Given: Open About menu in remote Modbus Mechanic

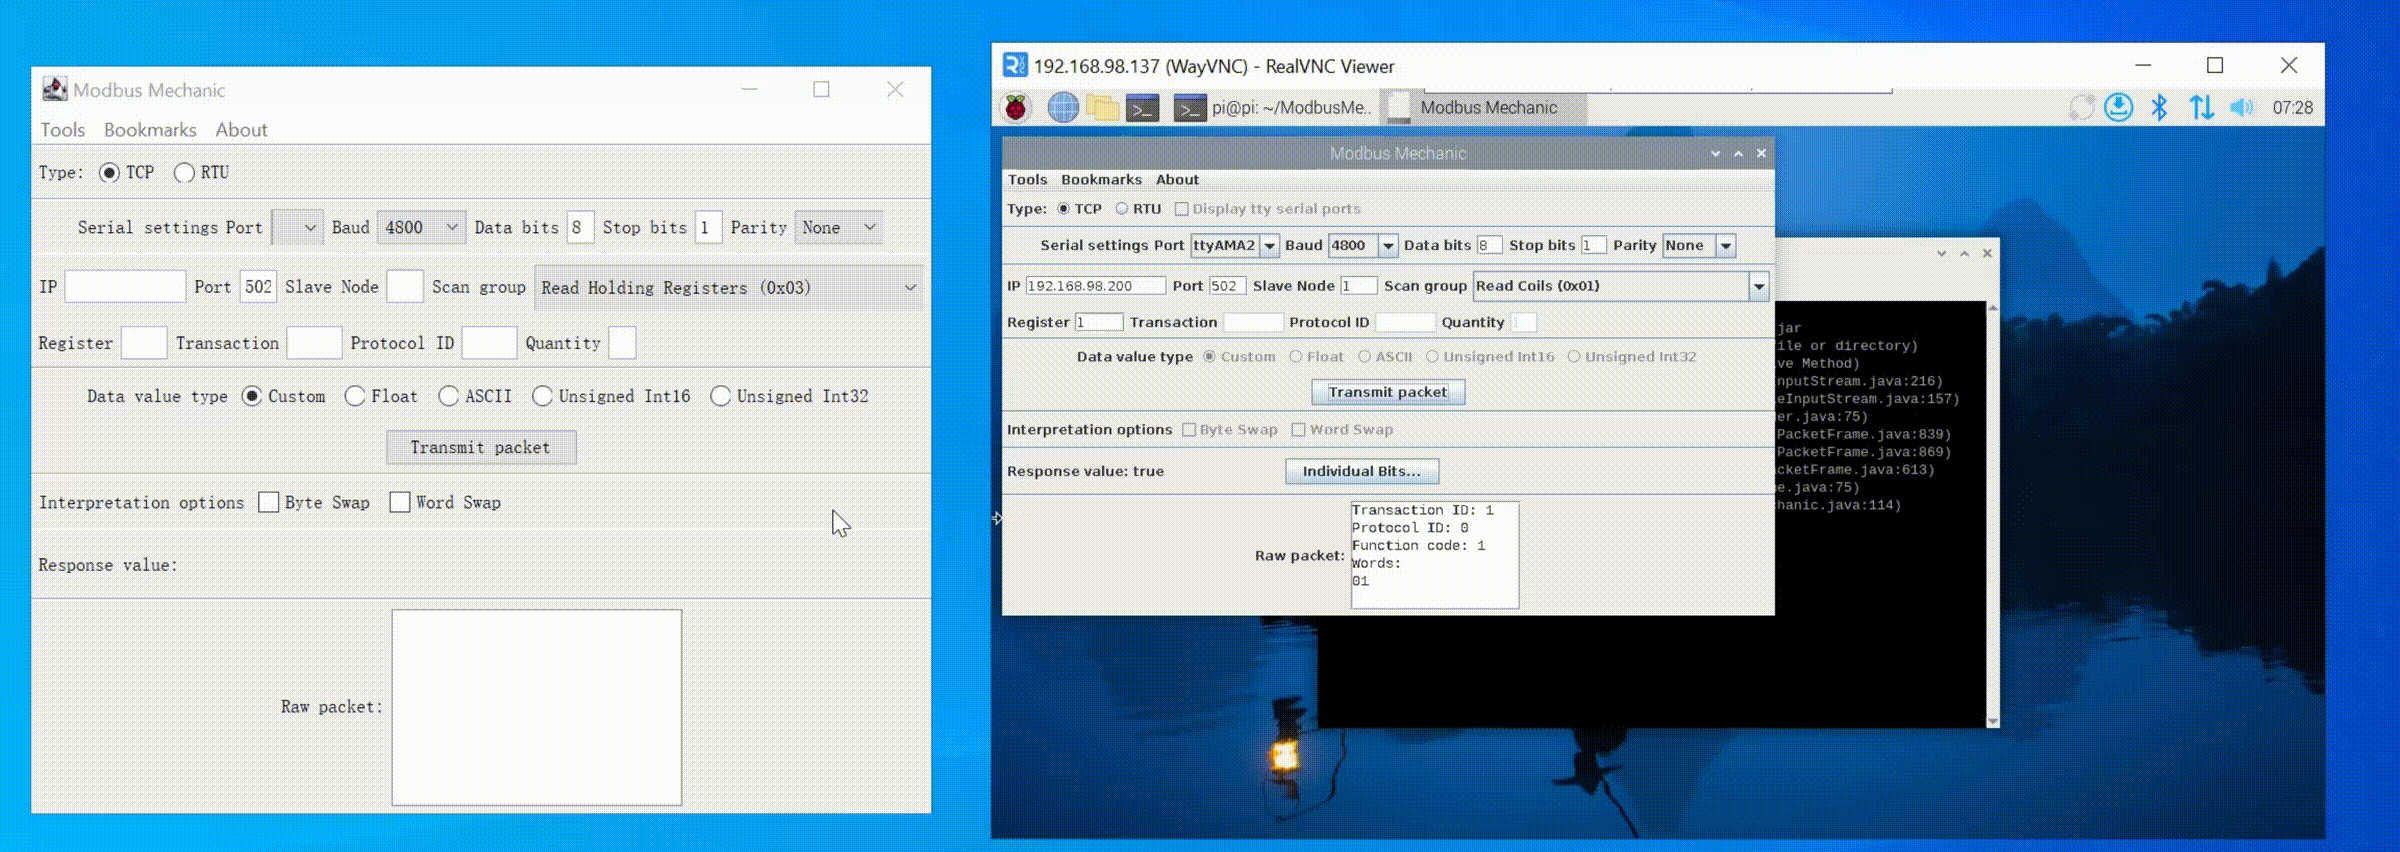Looking at the screenshot, I should point(1177,180).
